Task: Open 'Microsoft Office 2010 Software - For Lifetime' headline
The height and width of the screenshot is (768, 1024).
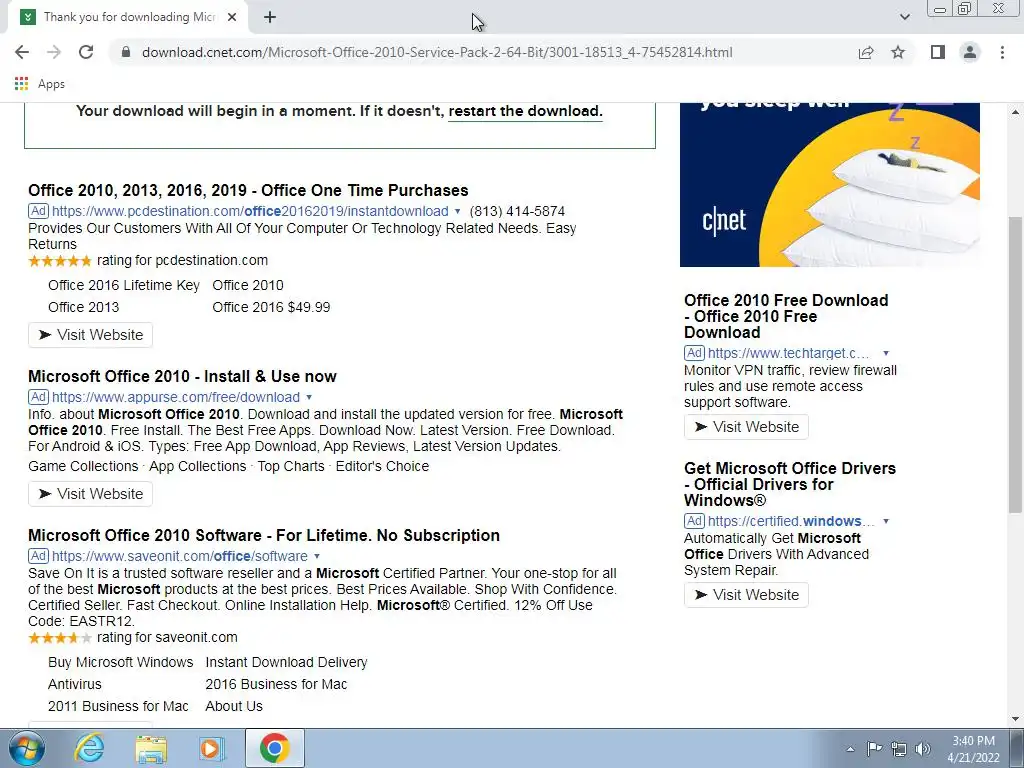Action: (x=264, y=535)
